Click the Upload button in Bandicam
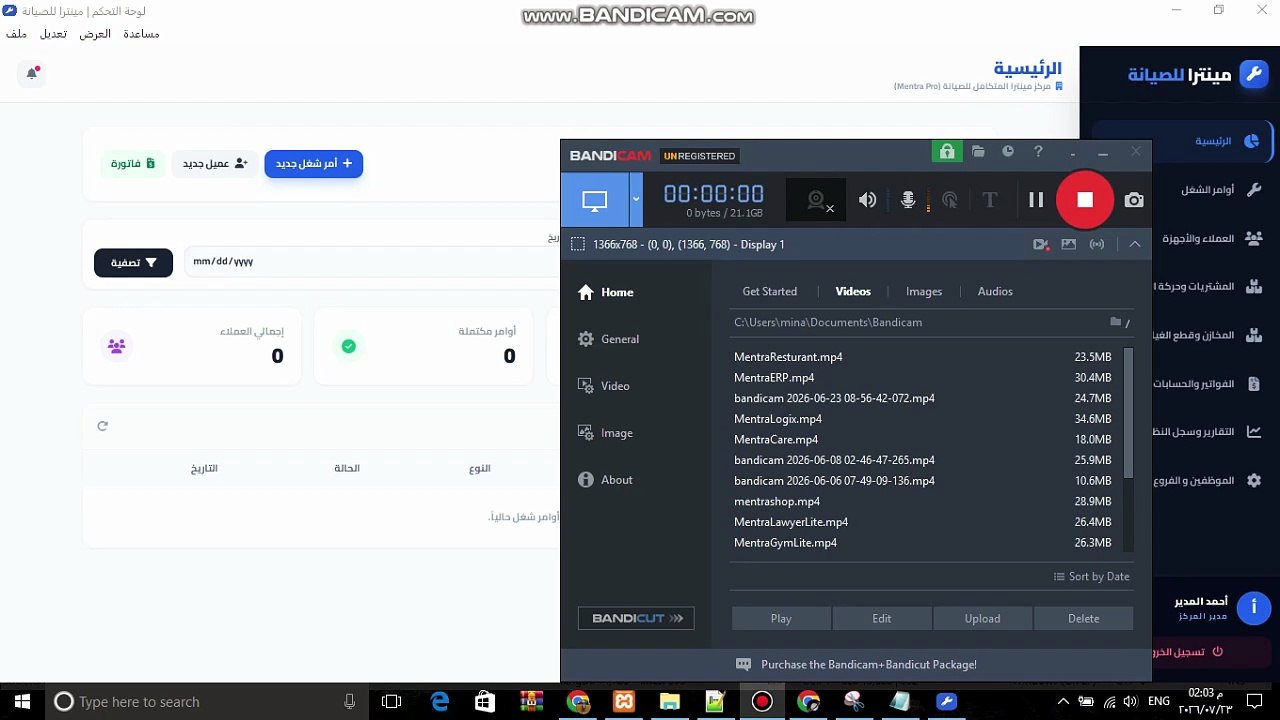 pos(982,619)
